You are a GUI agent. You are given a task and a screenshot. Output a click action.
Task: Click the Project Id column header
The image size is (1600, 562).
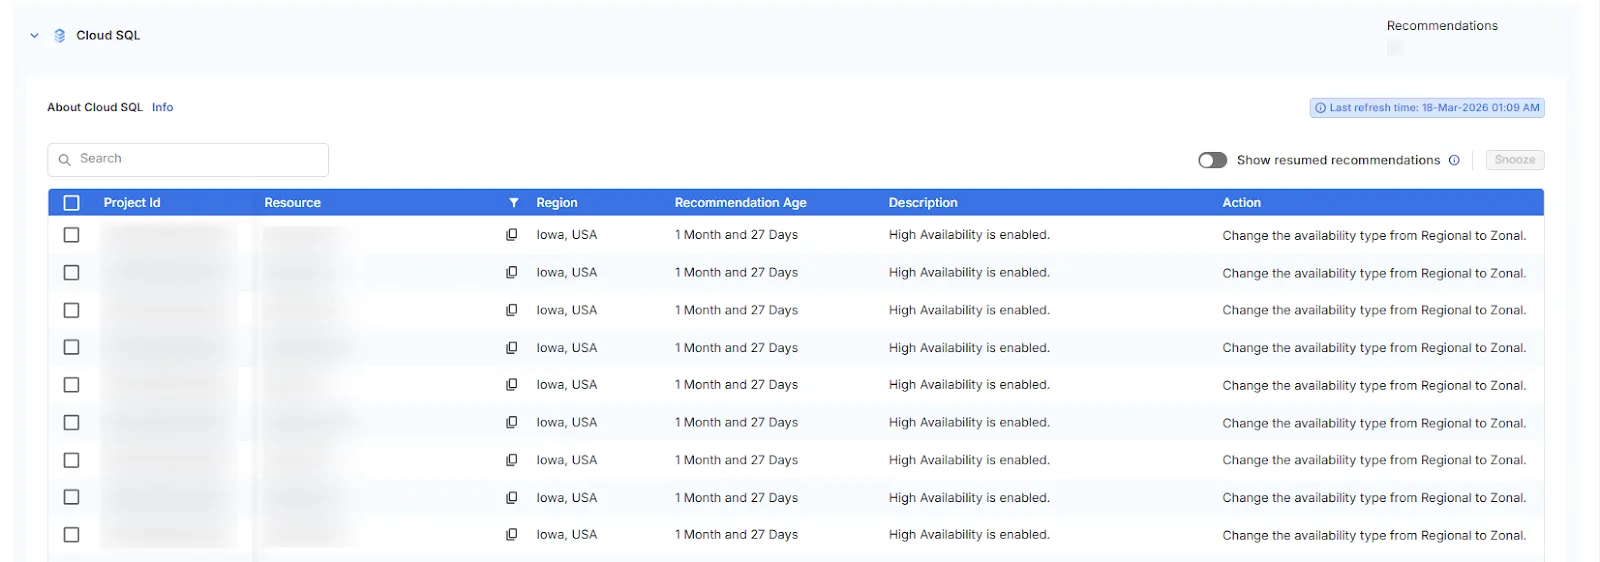pos(132,203)
